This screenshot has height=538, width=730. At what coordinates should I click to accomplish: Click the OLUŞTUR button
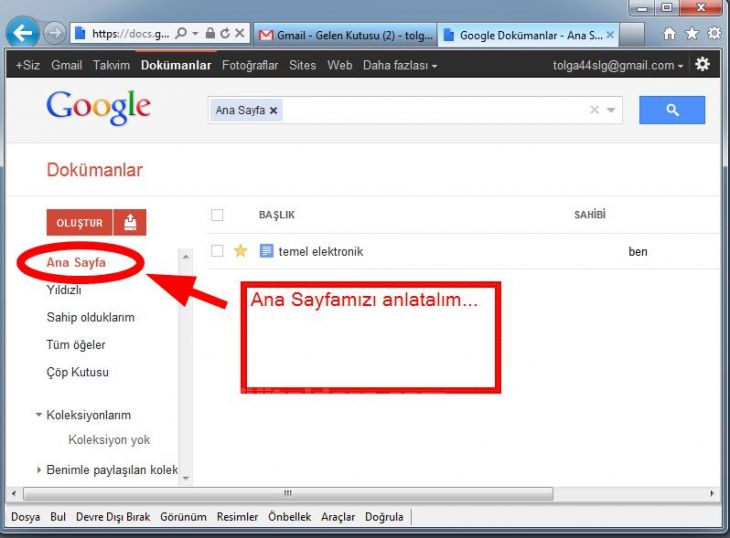[x=80, y=222]
